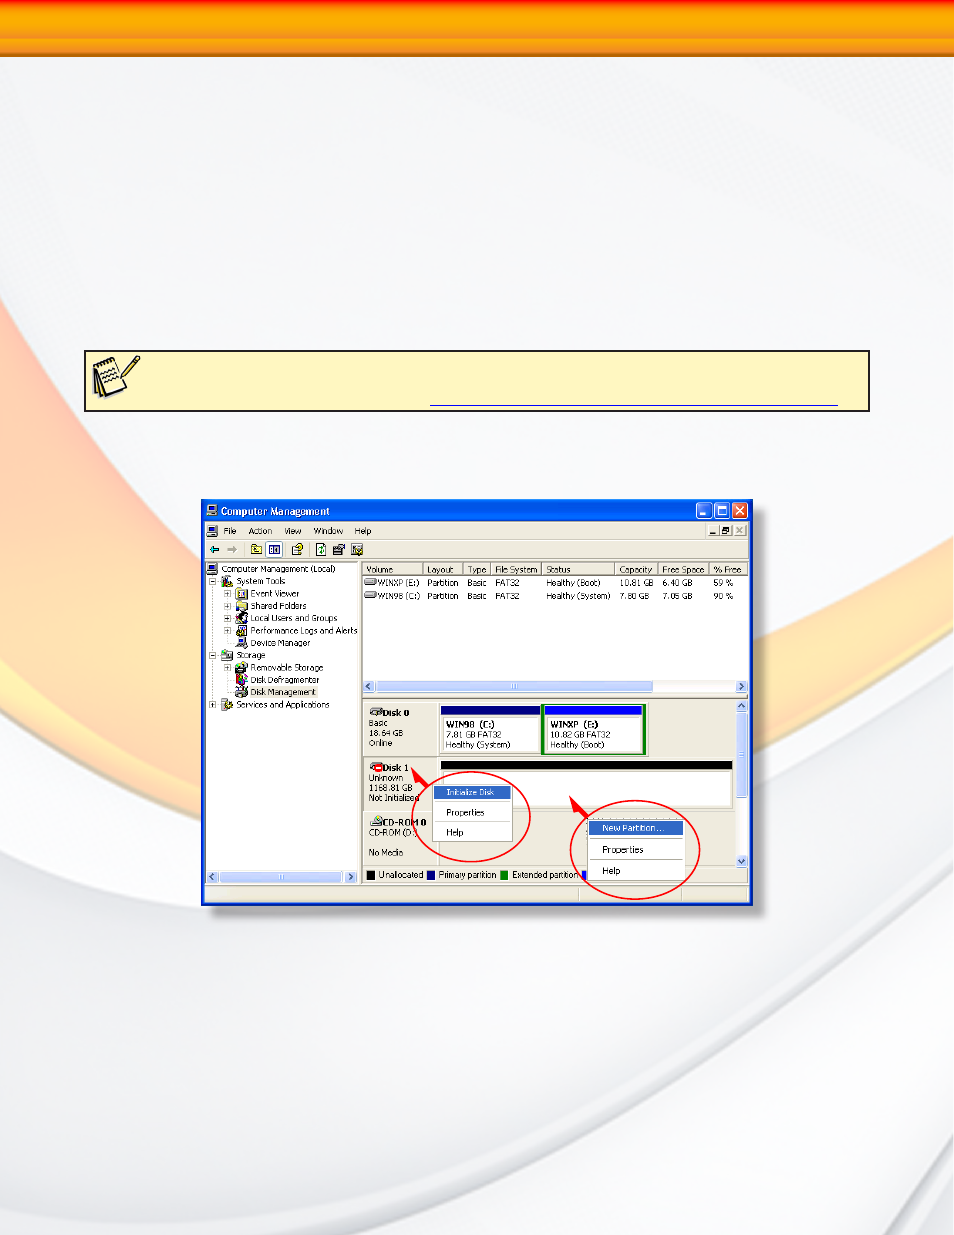Open the View menu
Image resolution: width=954 pixels, height=1235 pixels.
click(293, 531)
